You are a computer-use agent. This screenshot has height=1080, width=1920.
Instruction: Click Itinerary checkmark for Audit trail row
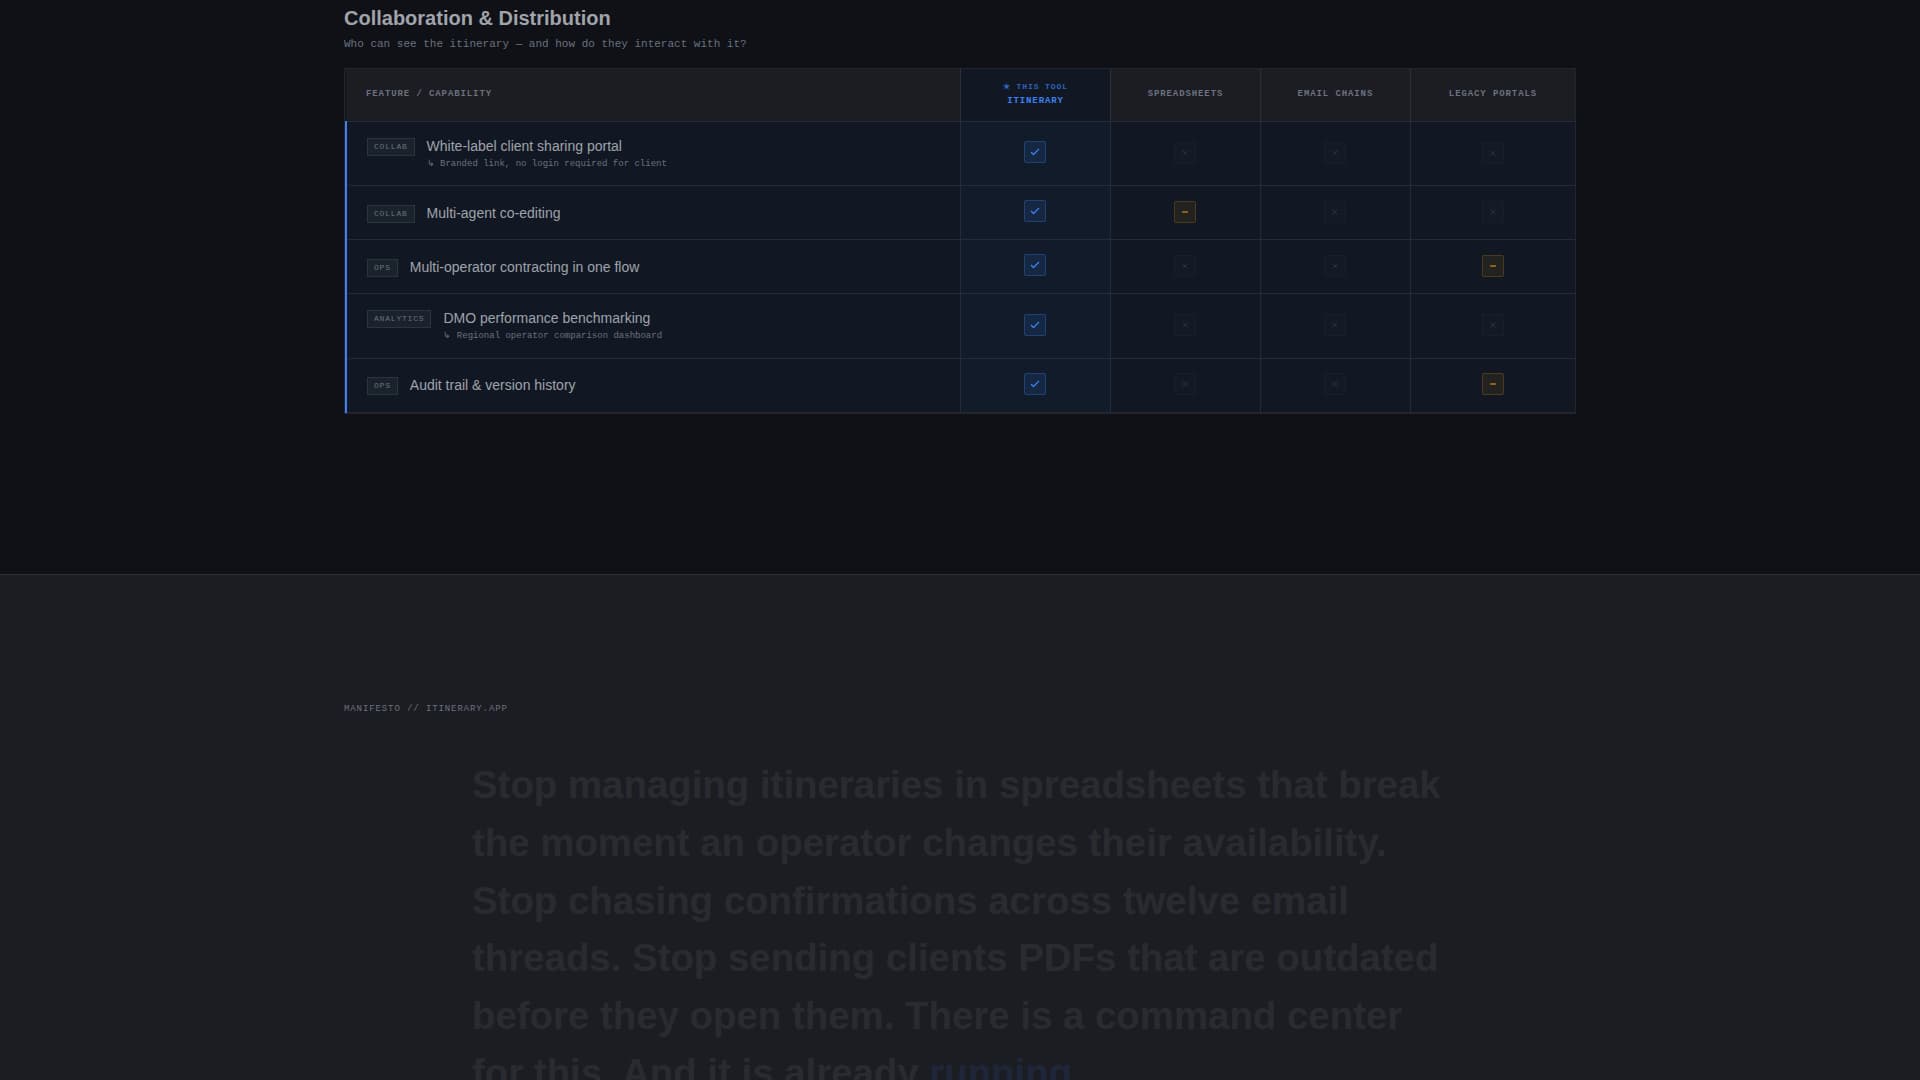1035,384
